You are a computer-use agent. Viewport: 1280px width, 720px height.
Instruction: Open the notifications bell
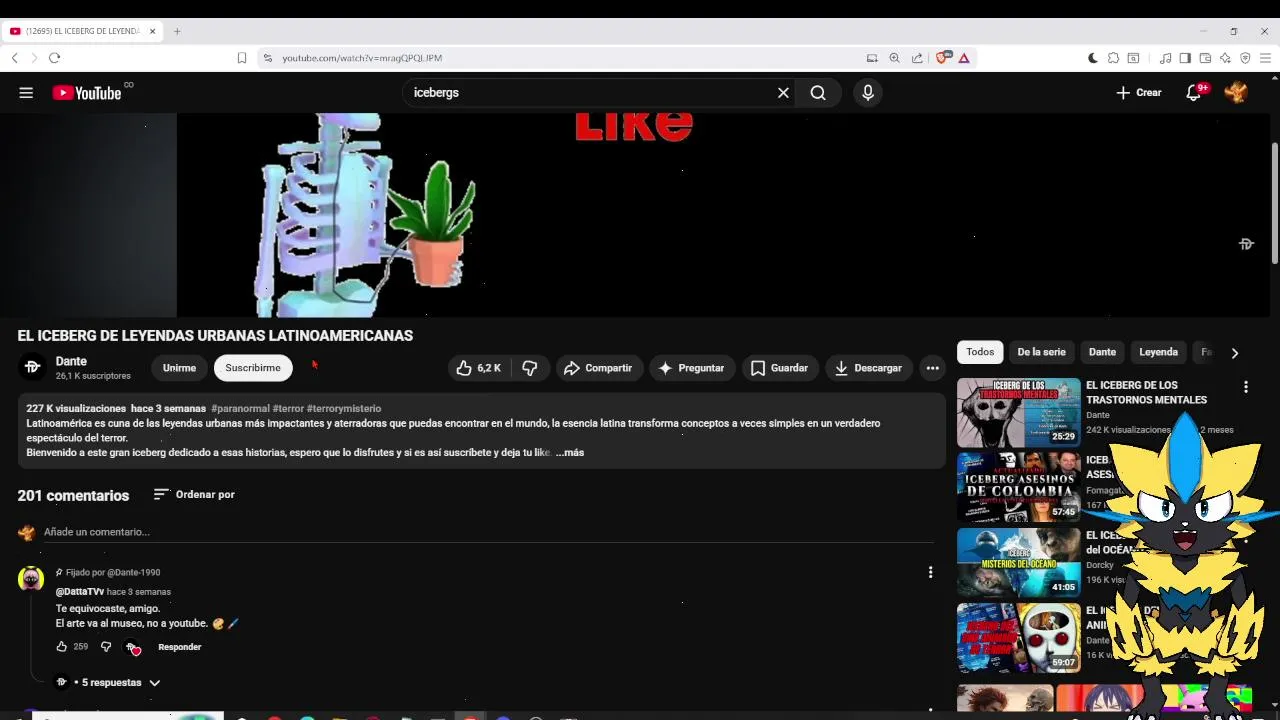1193,93
